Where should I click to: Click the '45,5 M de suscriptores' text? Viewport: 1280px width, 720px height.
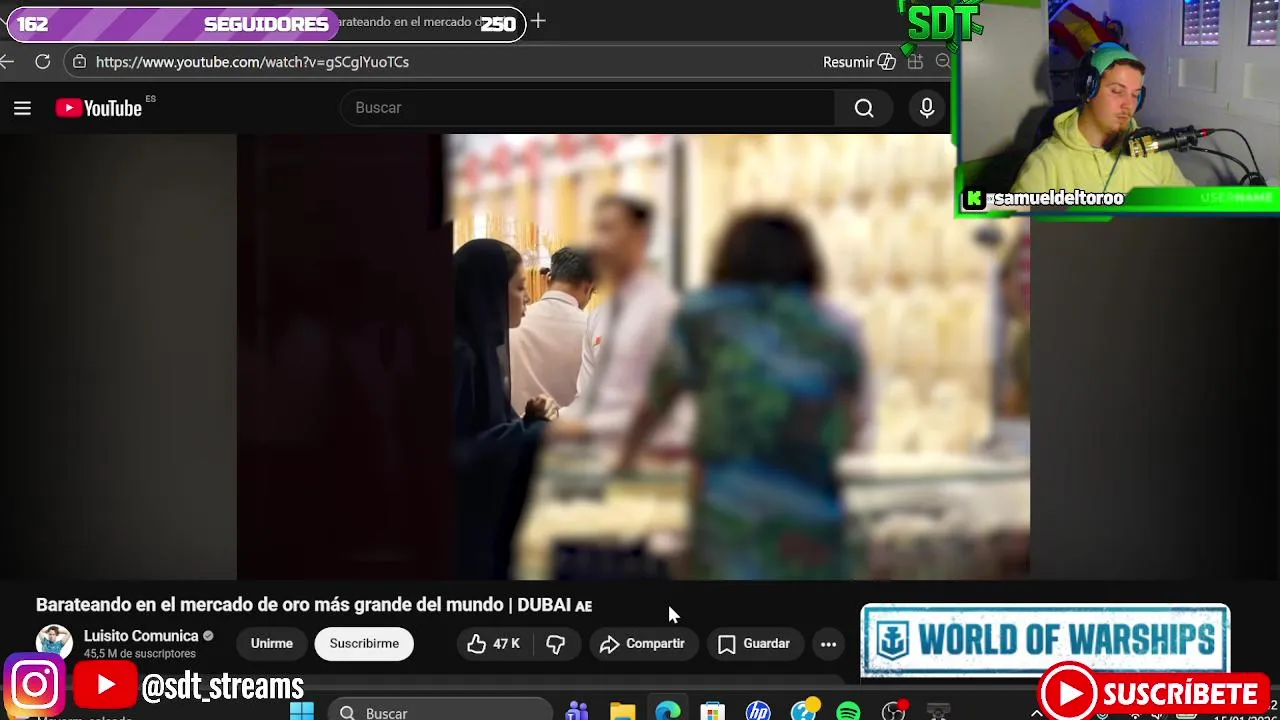pos(140,654)
